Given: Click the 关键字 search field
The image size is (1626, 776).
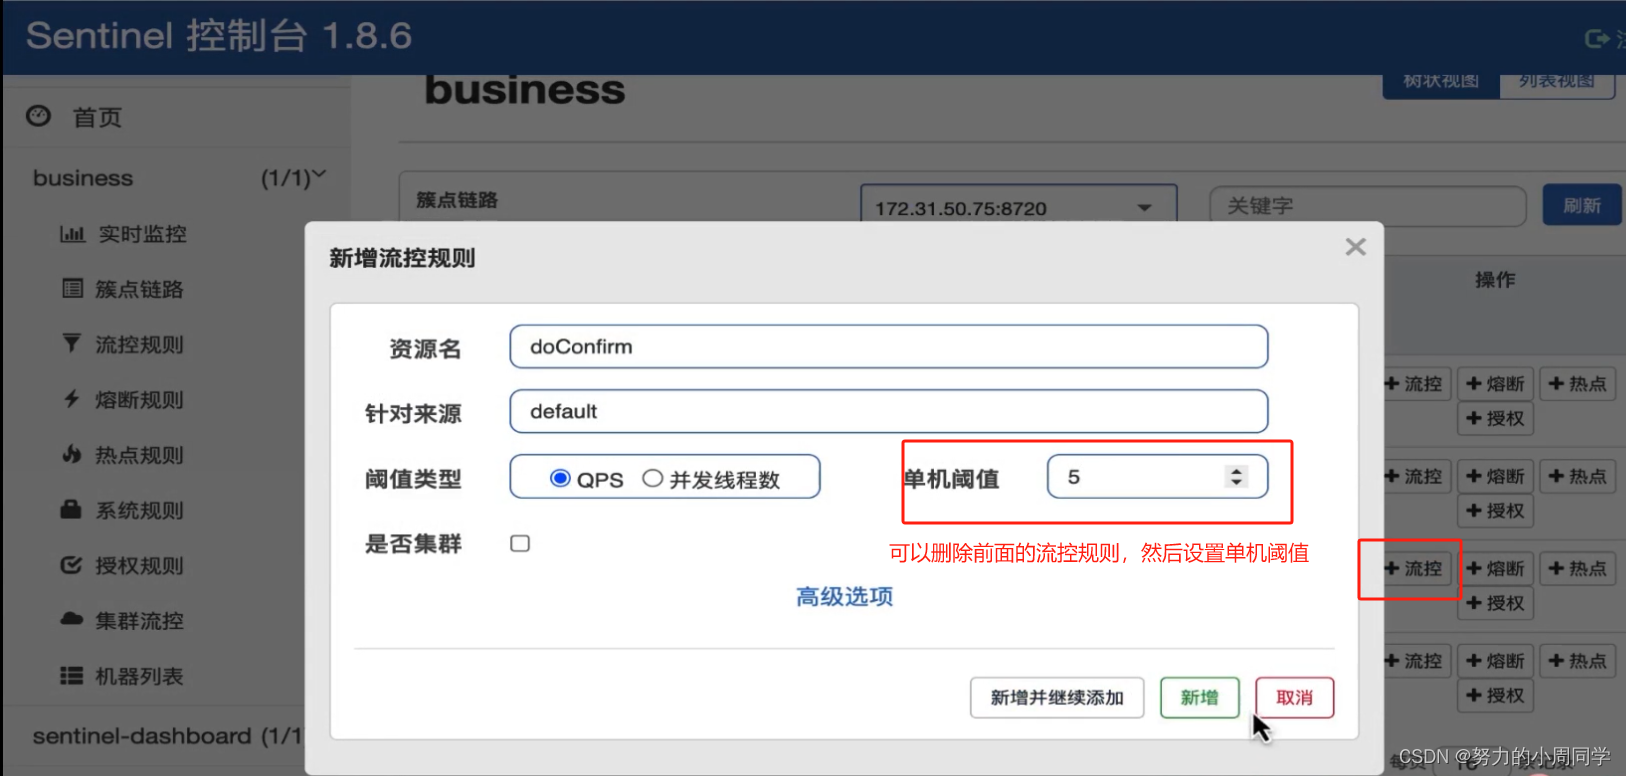Looking at the screenshot, I should 1367,206.
